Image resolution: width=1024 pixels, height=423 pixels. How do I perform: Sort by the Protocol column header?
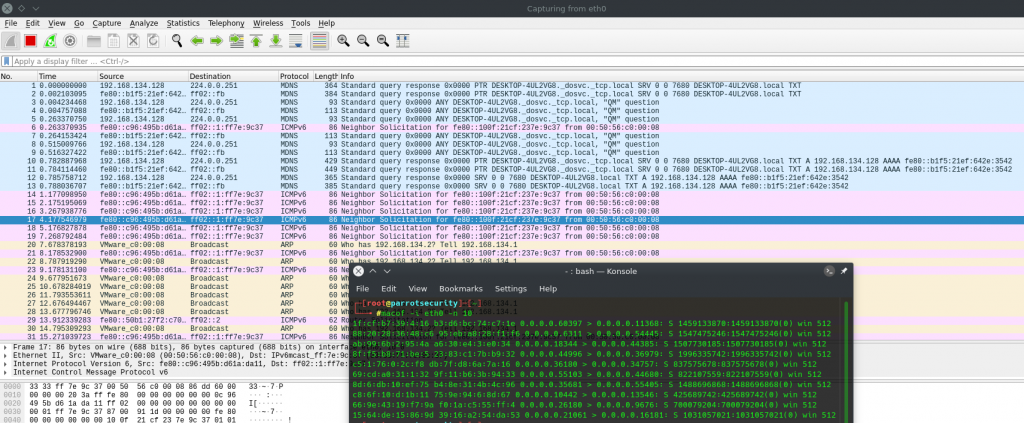pyautogui.click(x=296, y=76)
